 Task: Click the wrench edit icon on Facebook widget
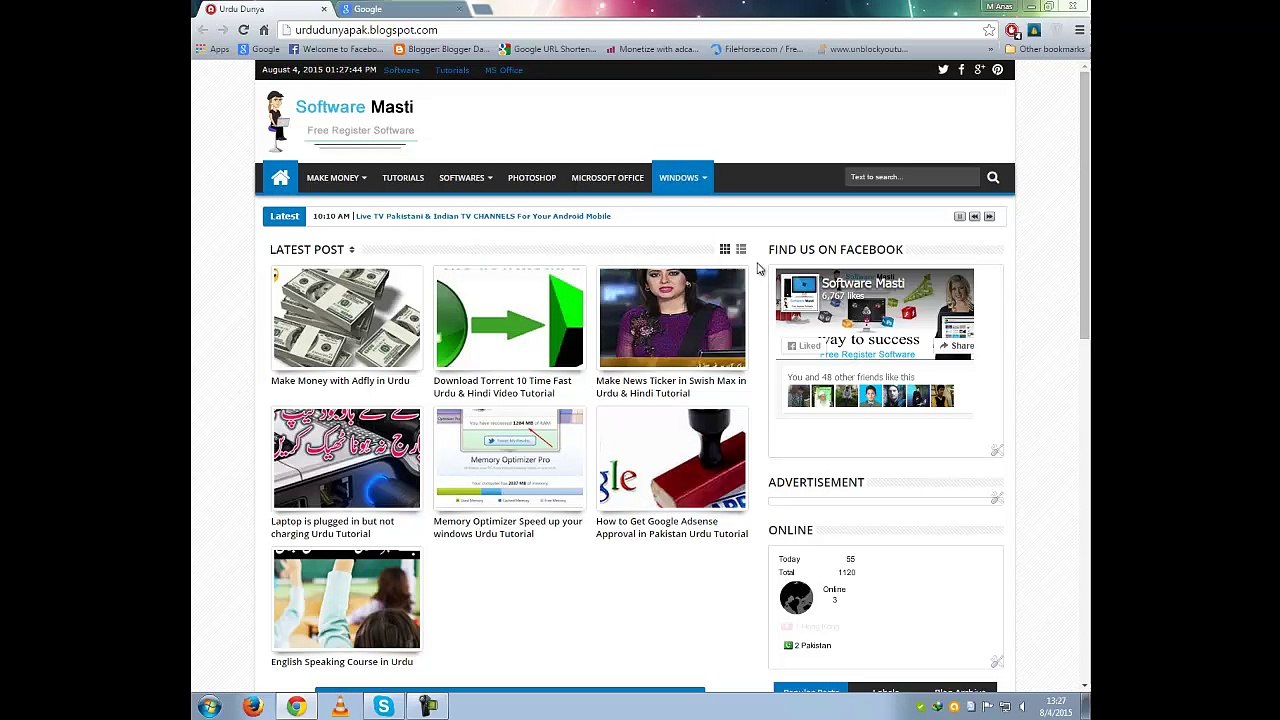click(997, 450)
